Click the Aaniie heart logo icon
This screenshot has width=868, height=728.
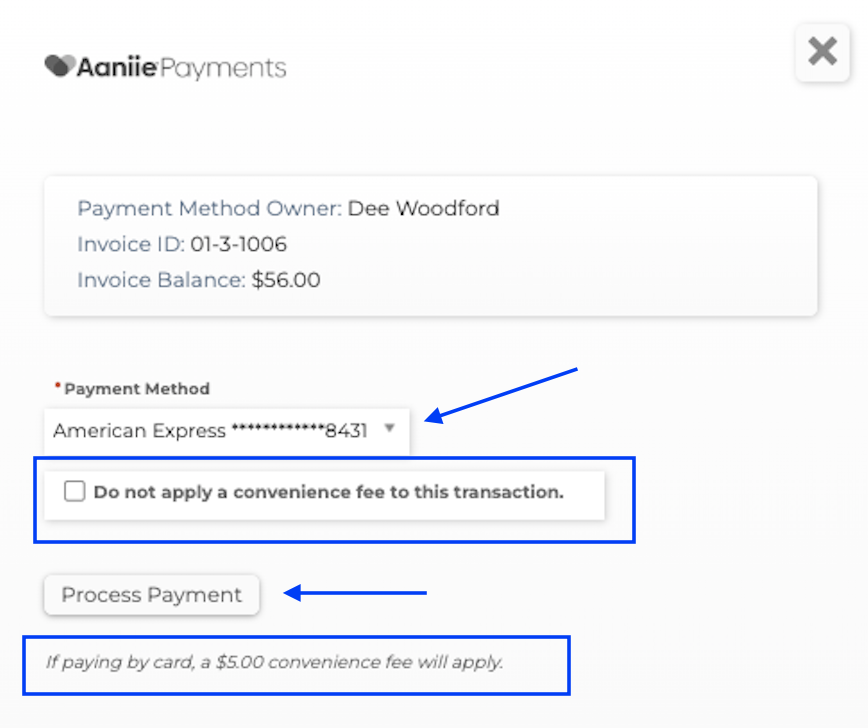click(x=59, y=67)
